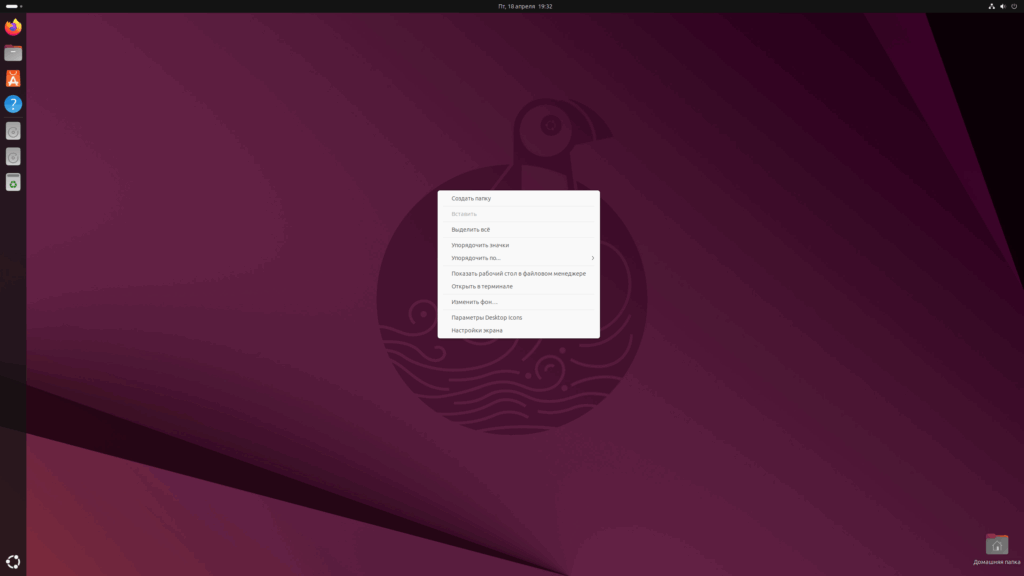
Task: Expand the Упорядочить по… submenu
Action: tap(519, 258)
